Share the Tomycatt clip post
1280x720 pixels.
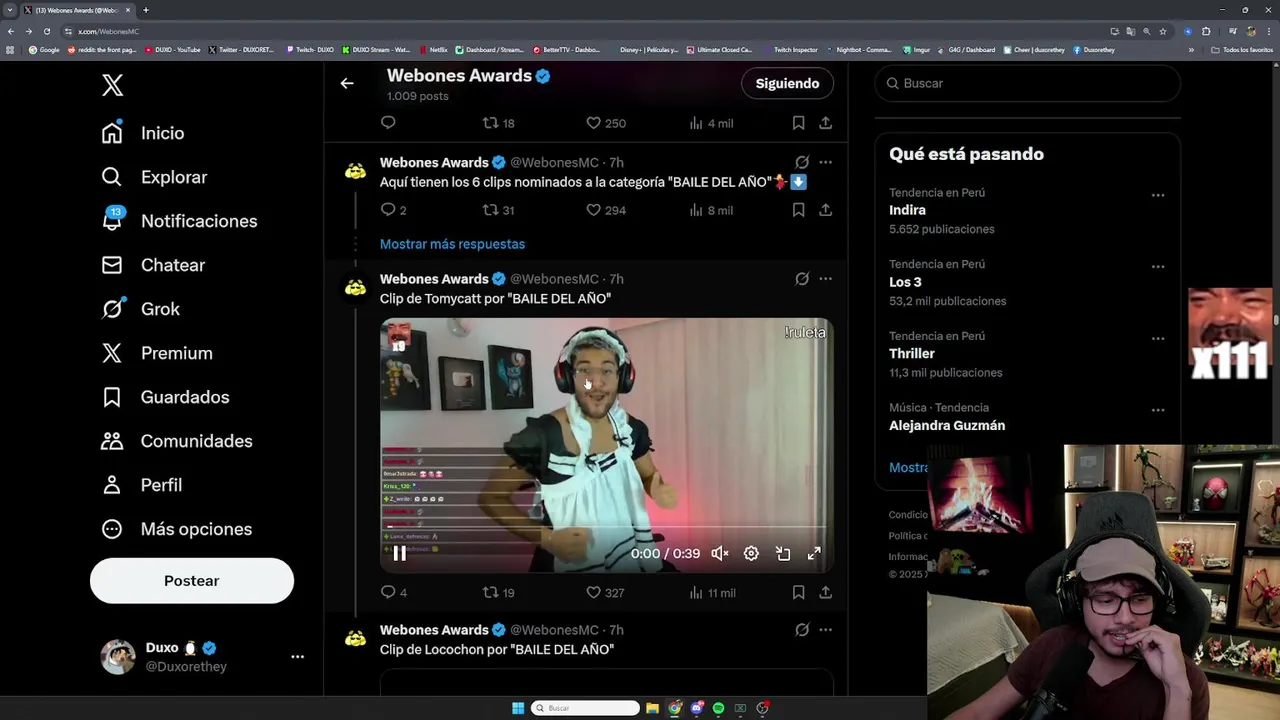(825, 593)
